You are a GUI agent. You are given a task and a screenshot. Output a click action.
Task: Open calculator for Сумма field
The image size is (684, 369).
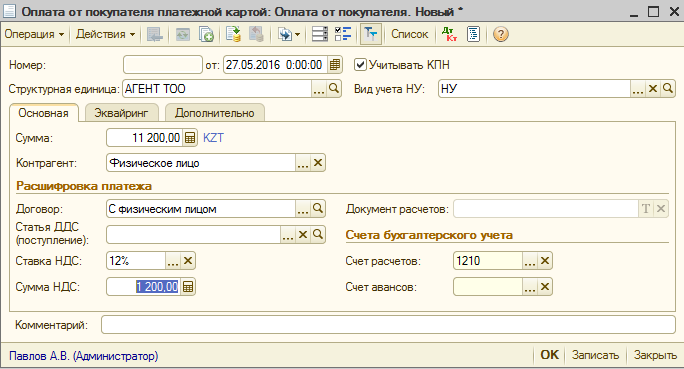pos(190,138)
